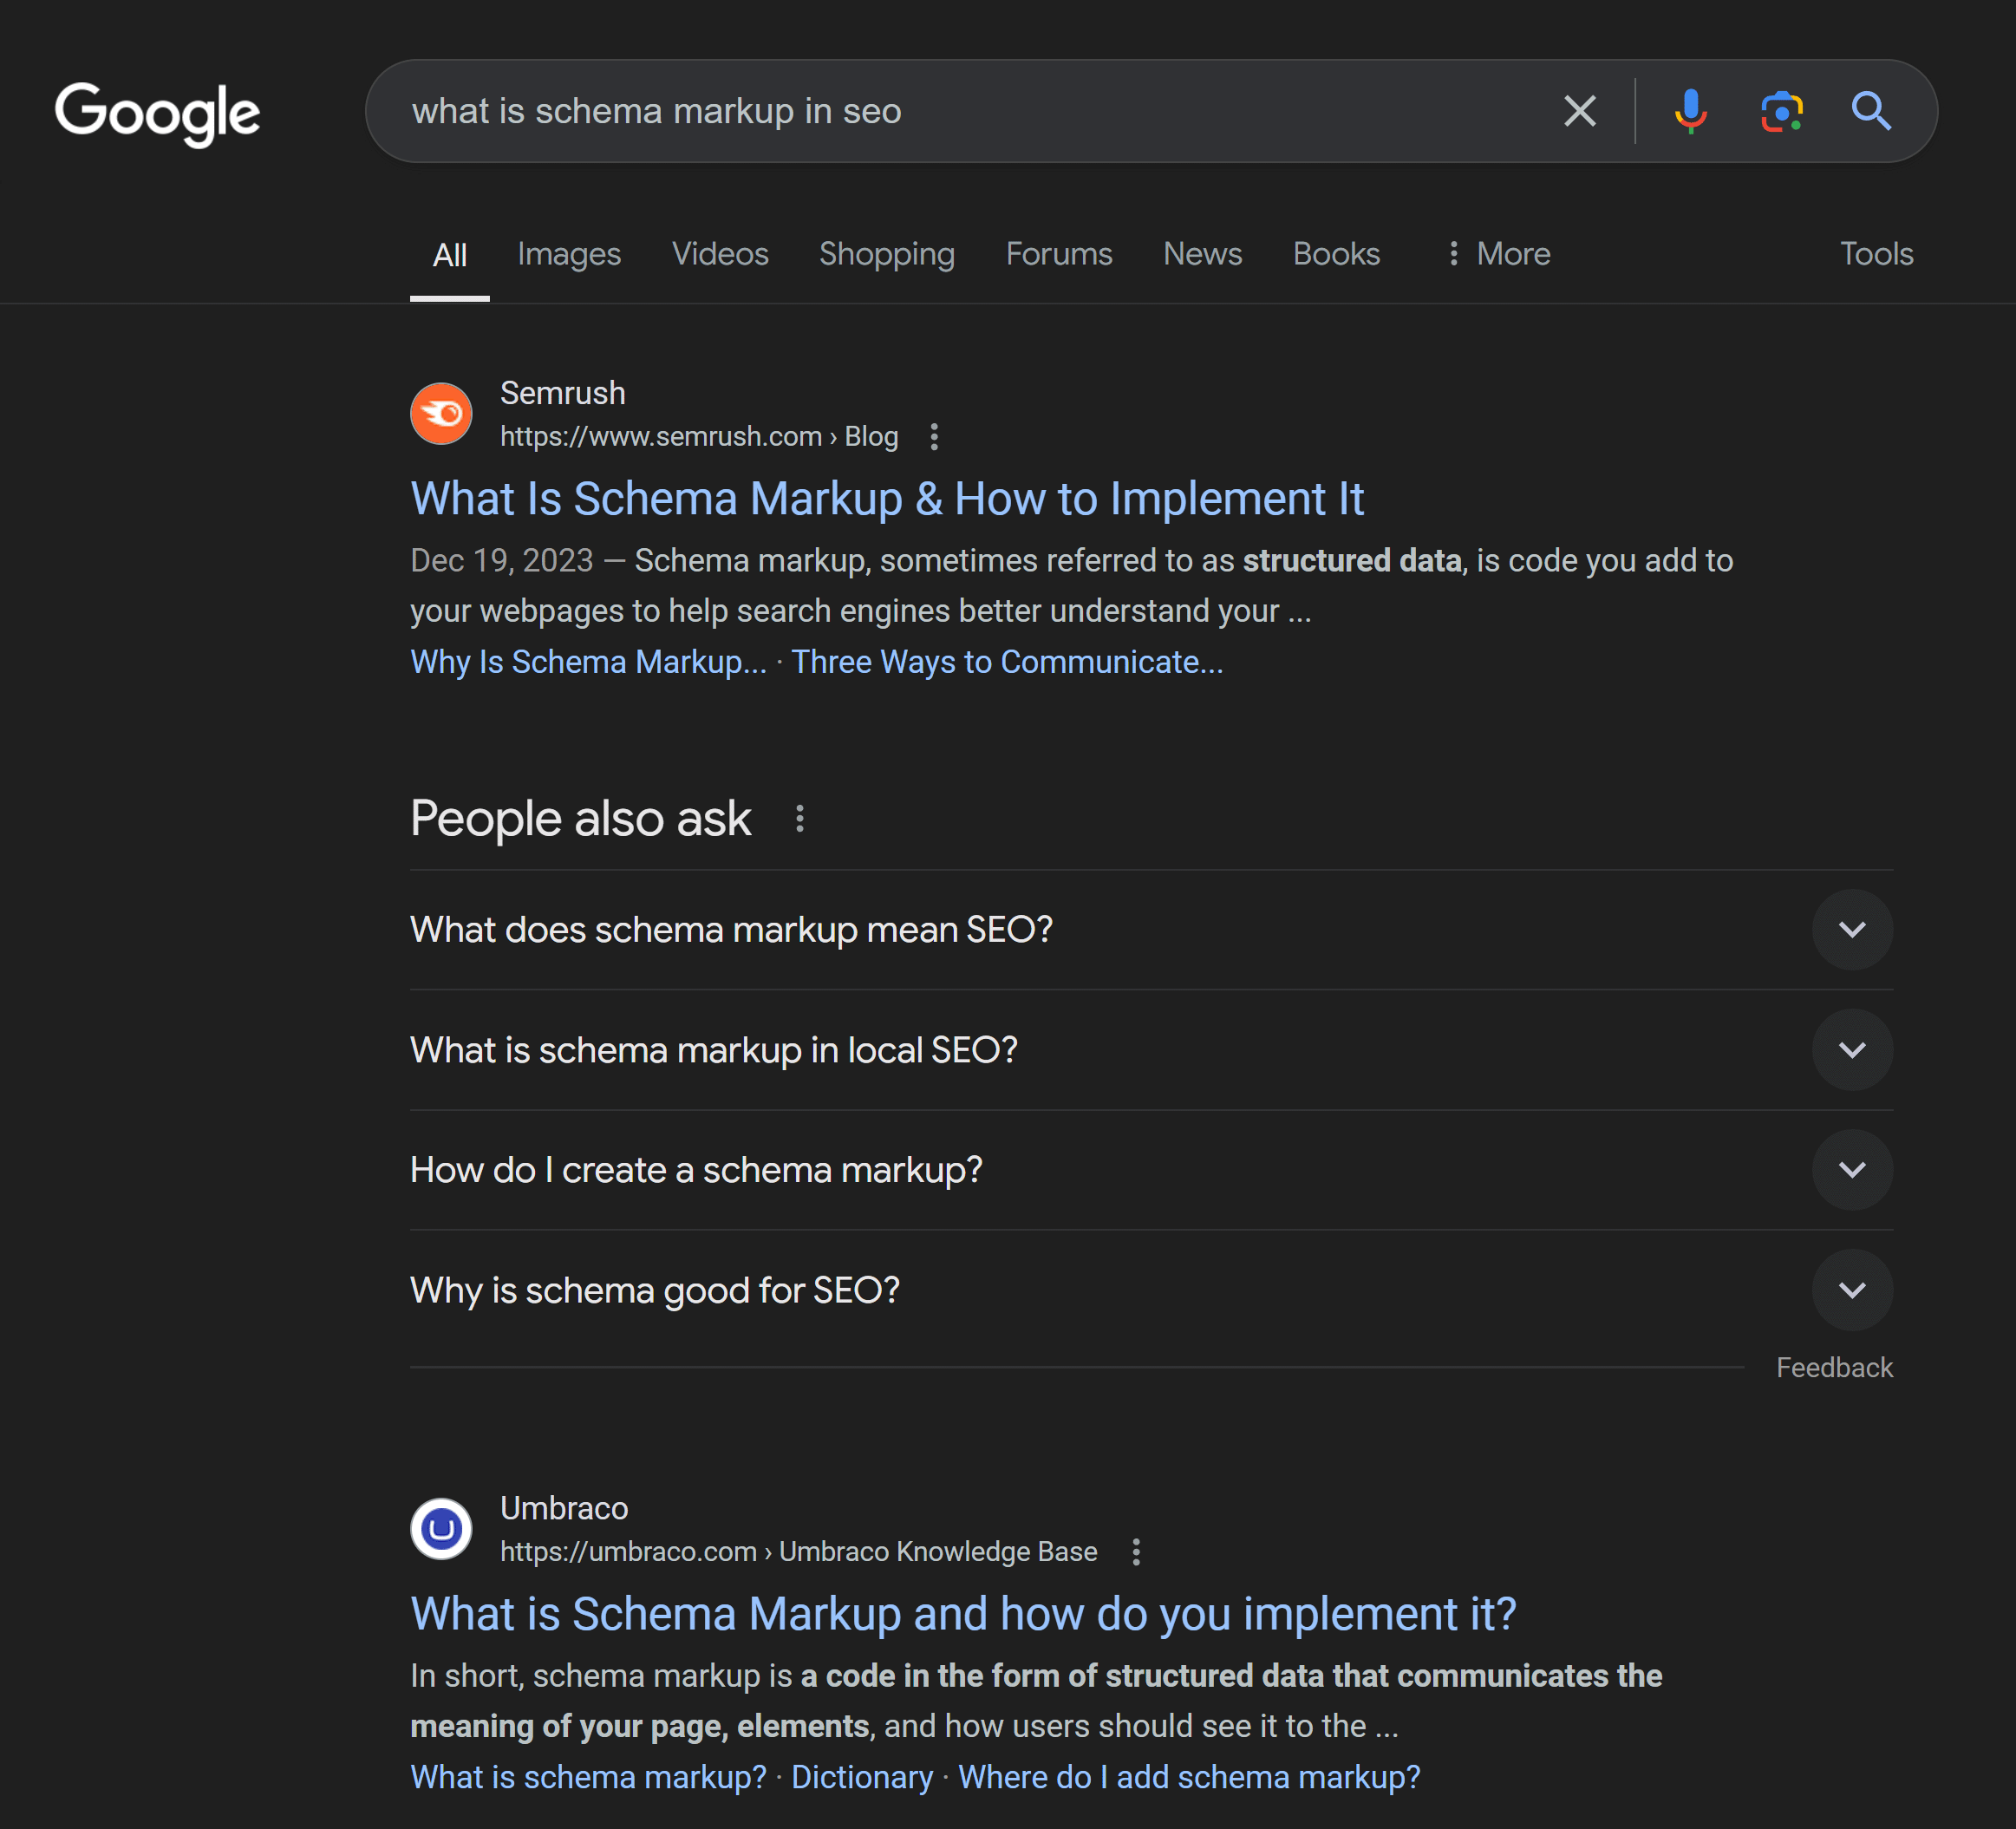This screenshot has height=1829, width=2016.
Task: Expand 'What does schema markup mean SEO?' question
Action: tap(1853, 928)
